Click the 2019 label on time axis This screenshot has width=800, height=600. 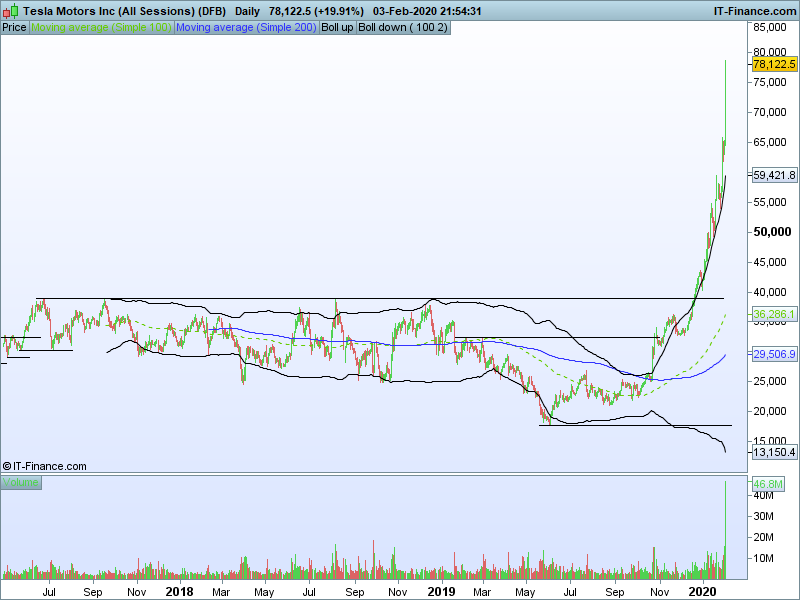coord(441,592)
